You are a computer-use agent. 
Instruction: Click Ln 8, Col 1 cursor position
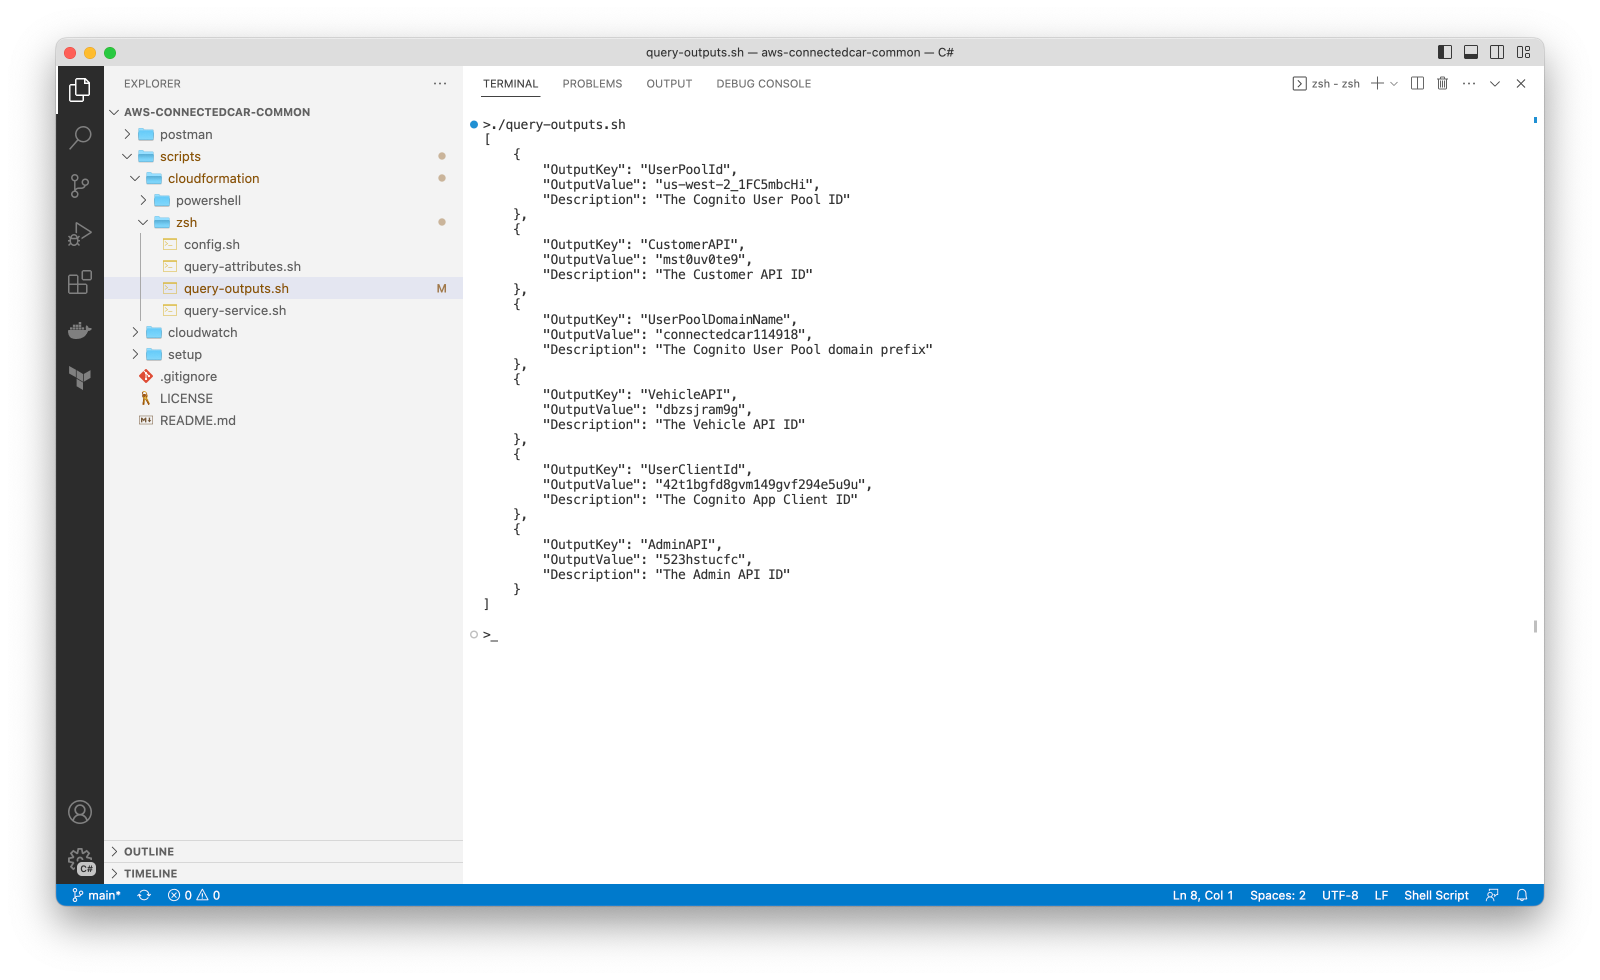coord(1203,895)
